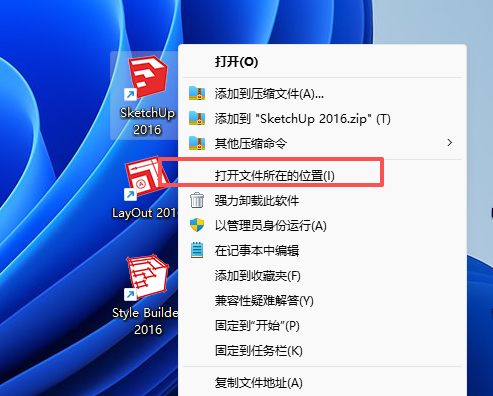Choose 添加到收藏夹(F)
The image size is (493, 396).
[322, 276]
